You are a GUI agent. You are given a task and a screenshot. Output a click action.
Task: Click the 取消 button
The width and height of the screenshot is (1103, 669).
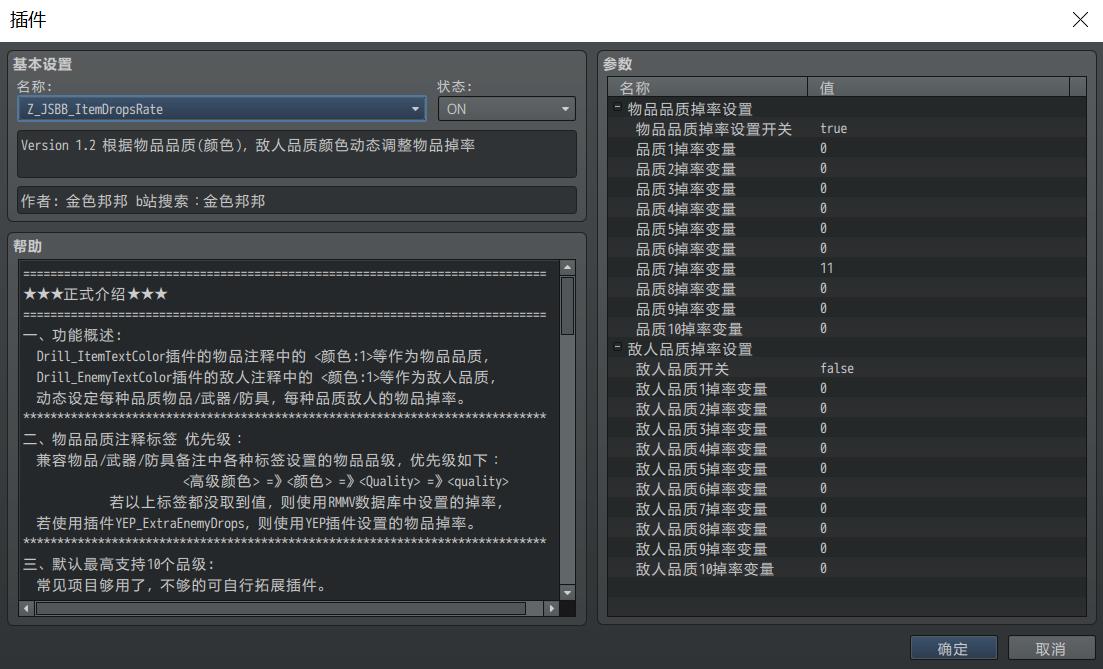point(1050,649)
